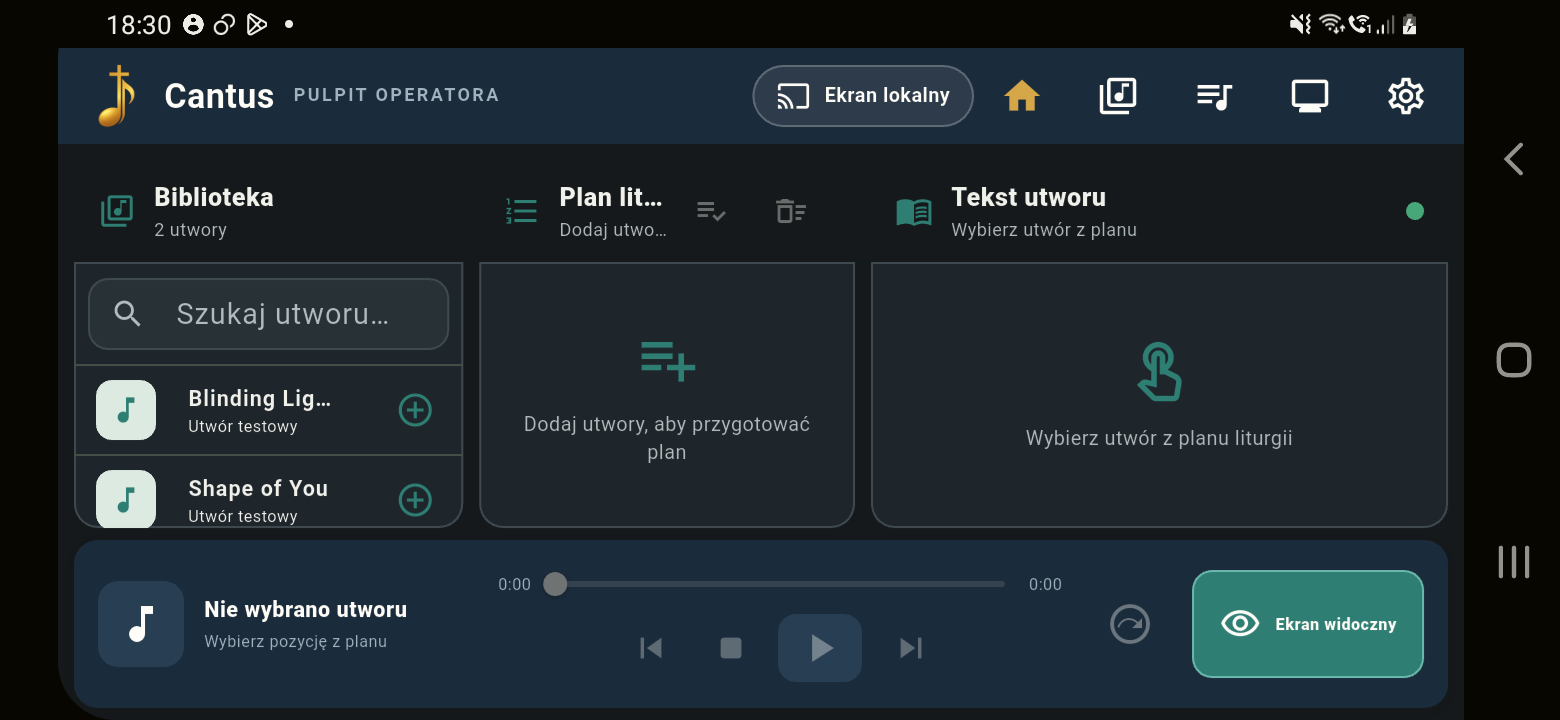The width and height of the screenshot is (1560, 720).
Task: Open the display monitor icon in top bar
Action: (1310, 96)
